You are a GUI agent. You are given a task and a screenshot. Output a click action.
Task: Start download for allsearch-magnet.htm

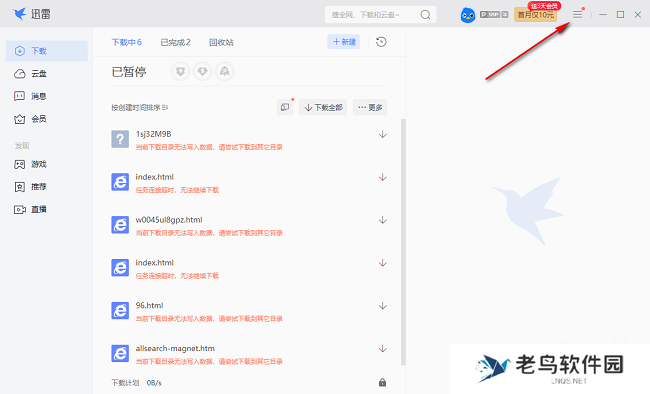pyautogui.click(x=383, y=349)
